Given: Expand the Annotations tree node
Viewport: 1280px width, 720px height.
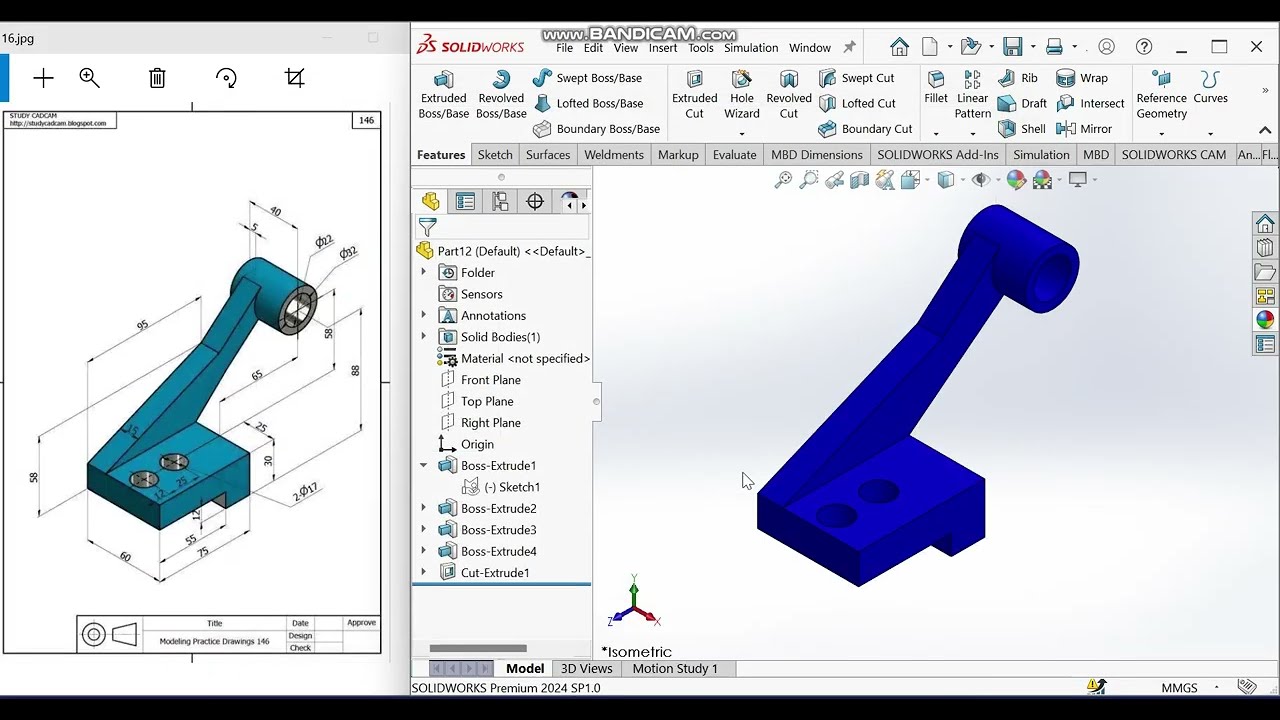Looking at the screenshot, I should [x=423, y=316].
